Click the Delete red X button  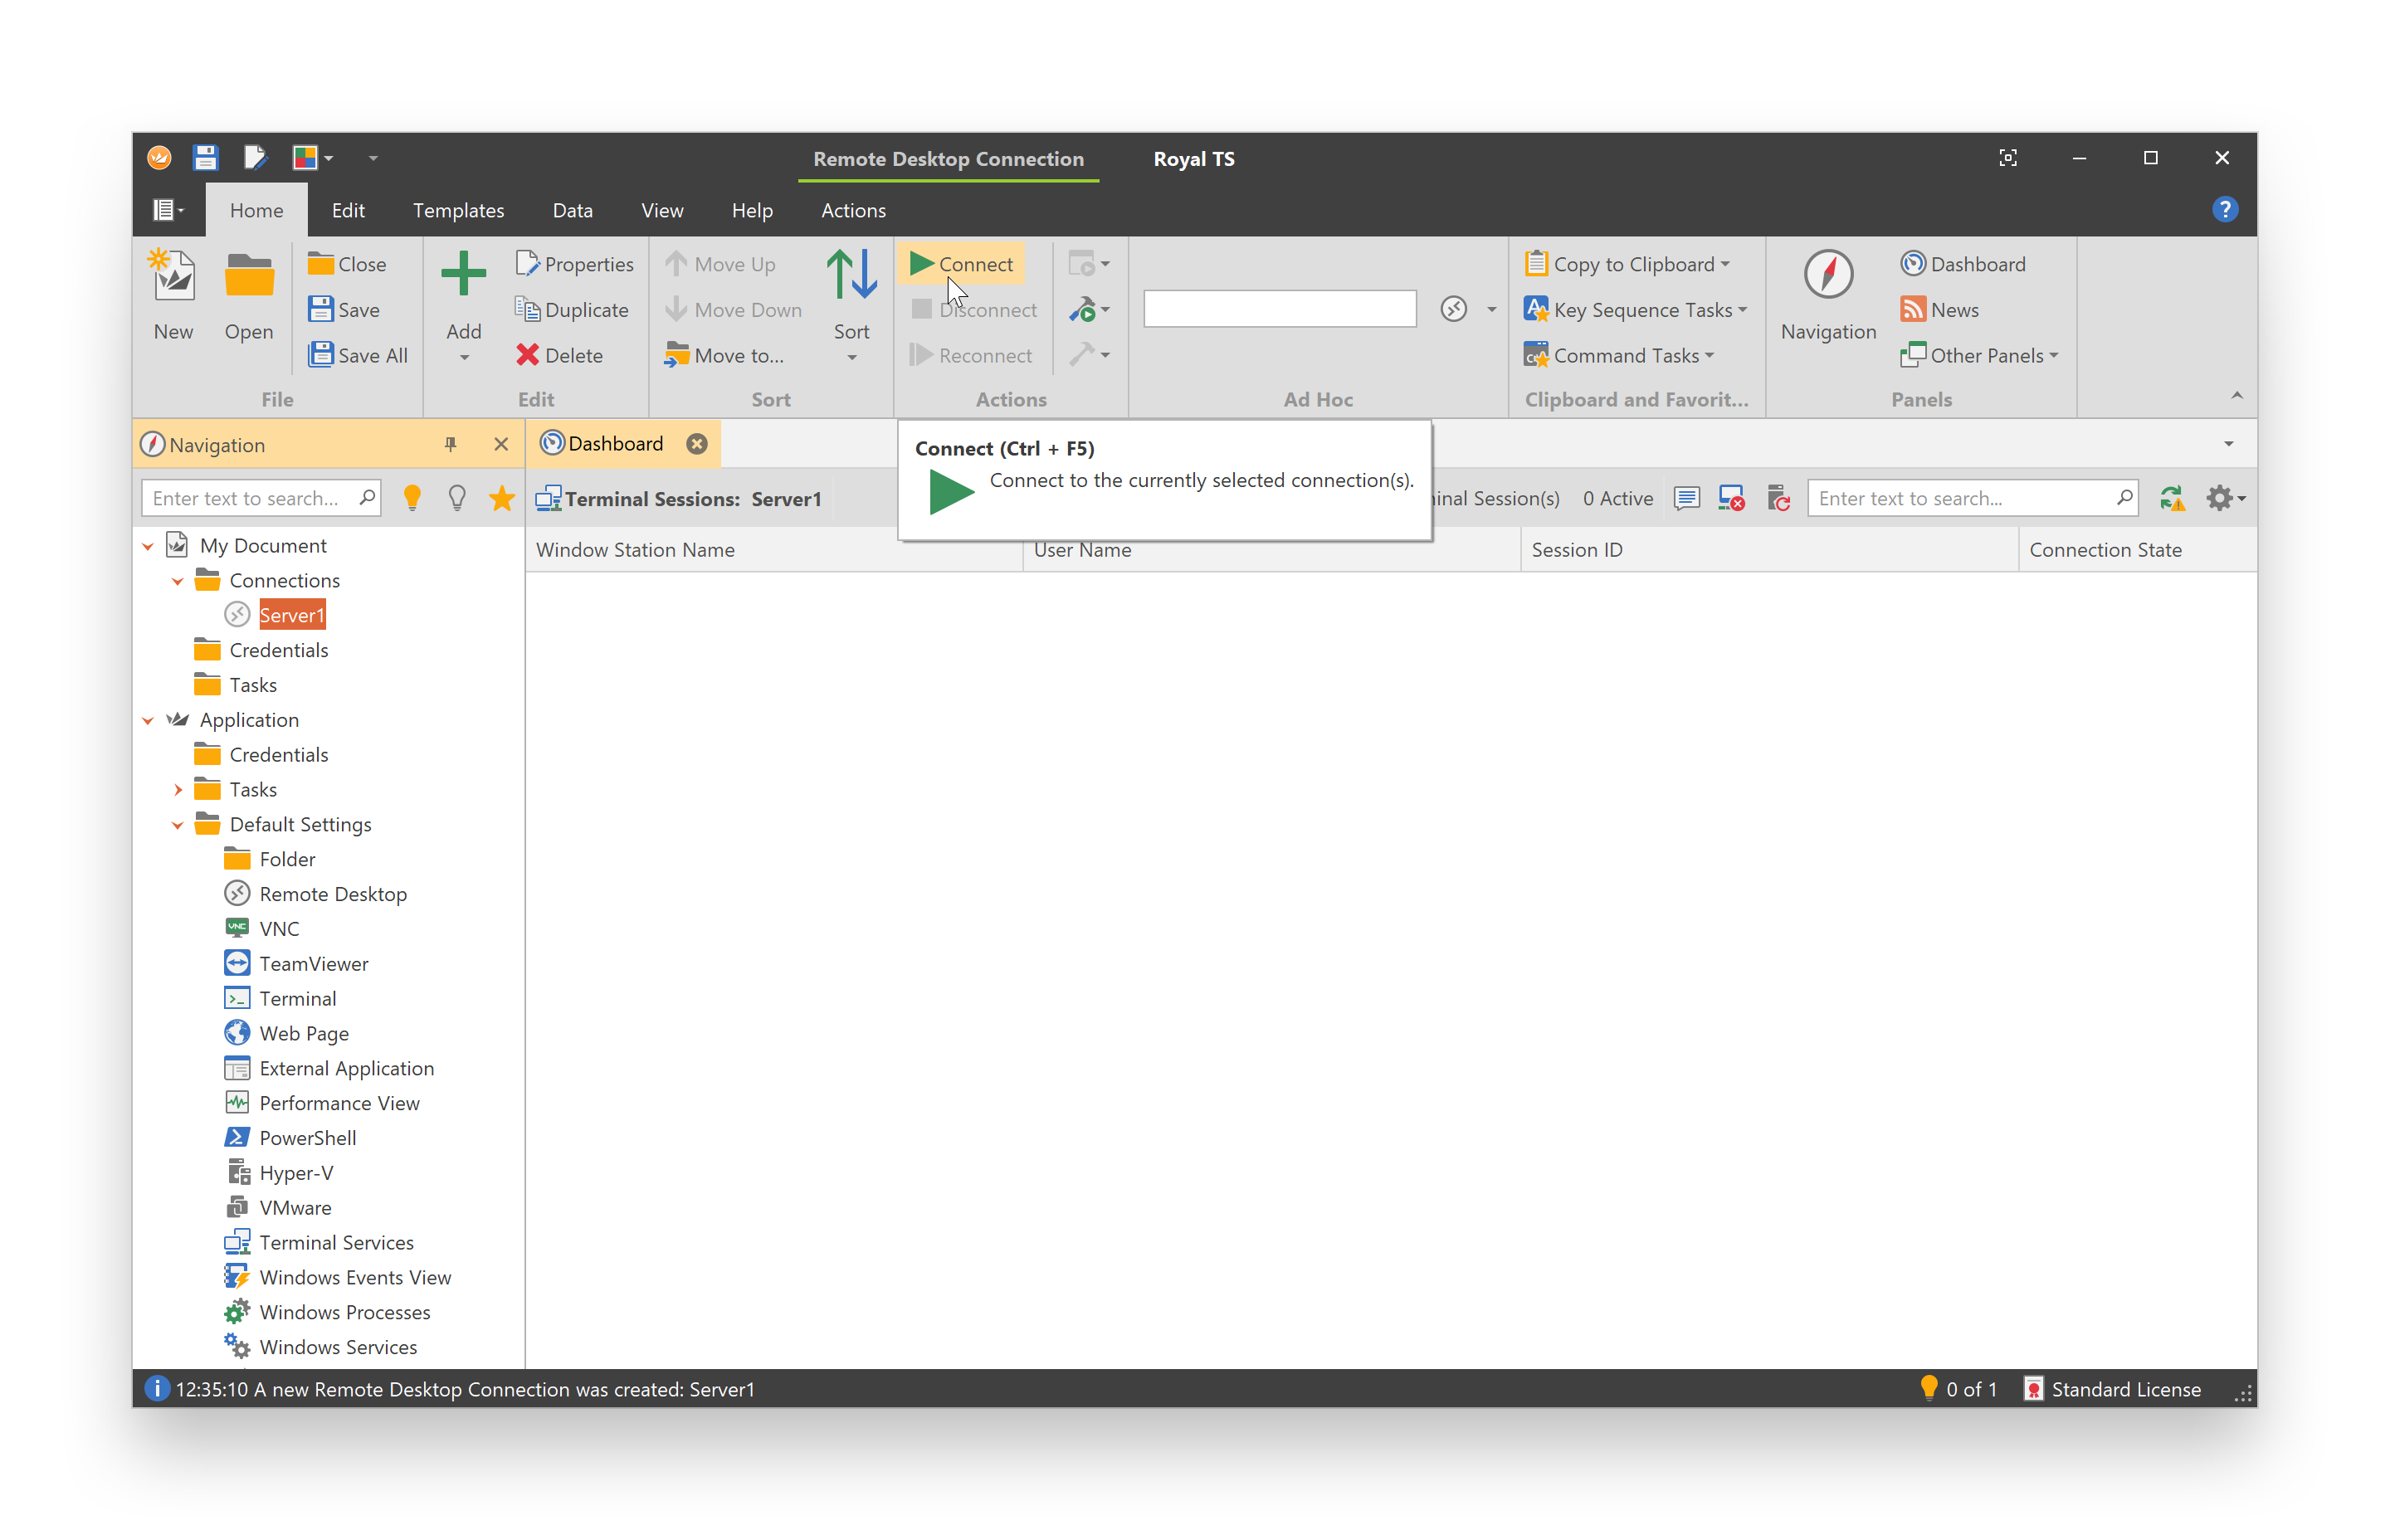[x=559, y=356]
